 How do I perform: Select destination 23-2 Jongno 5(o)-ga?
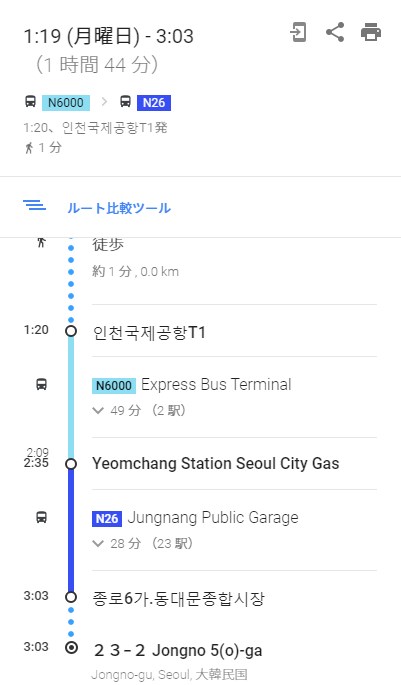tap(178, 650)
